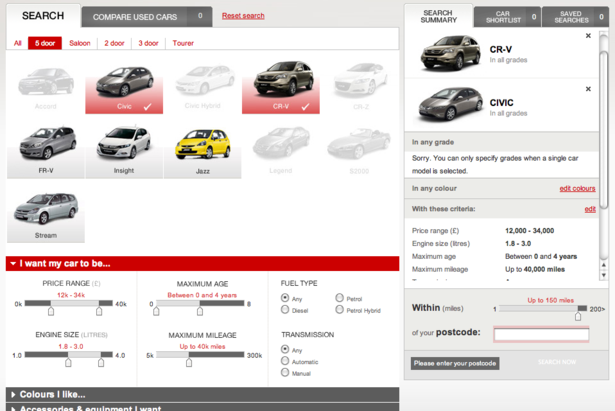615x411 pixels.
Task: Click the Search Now button
Action: 557,362
